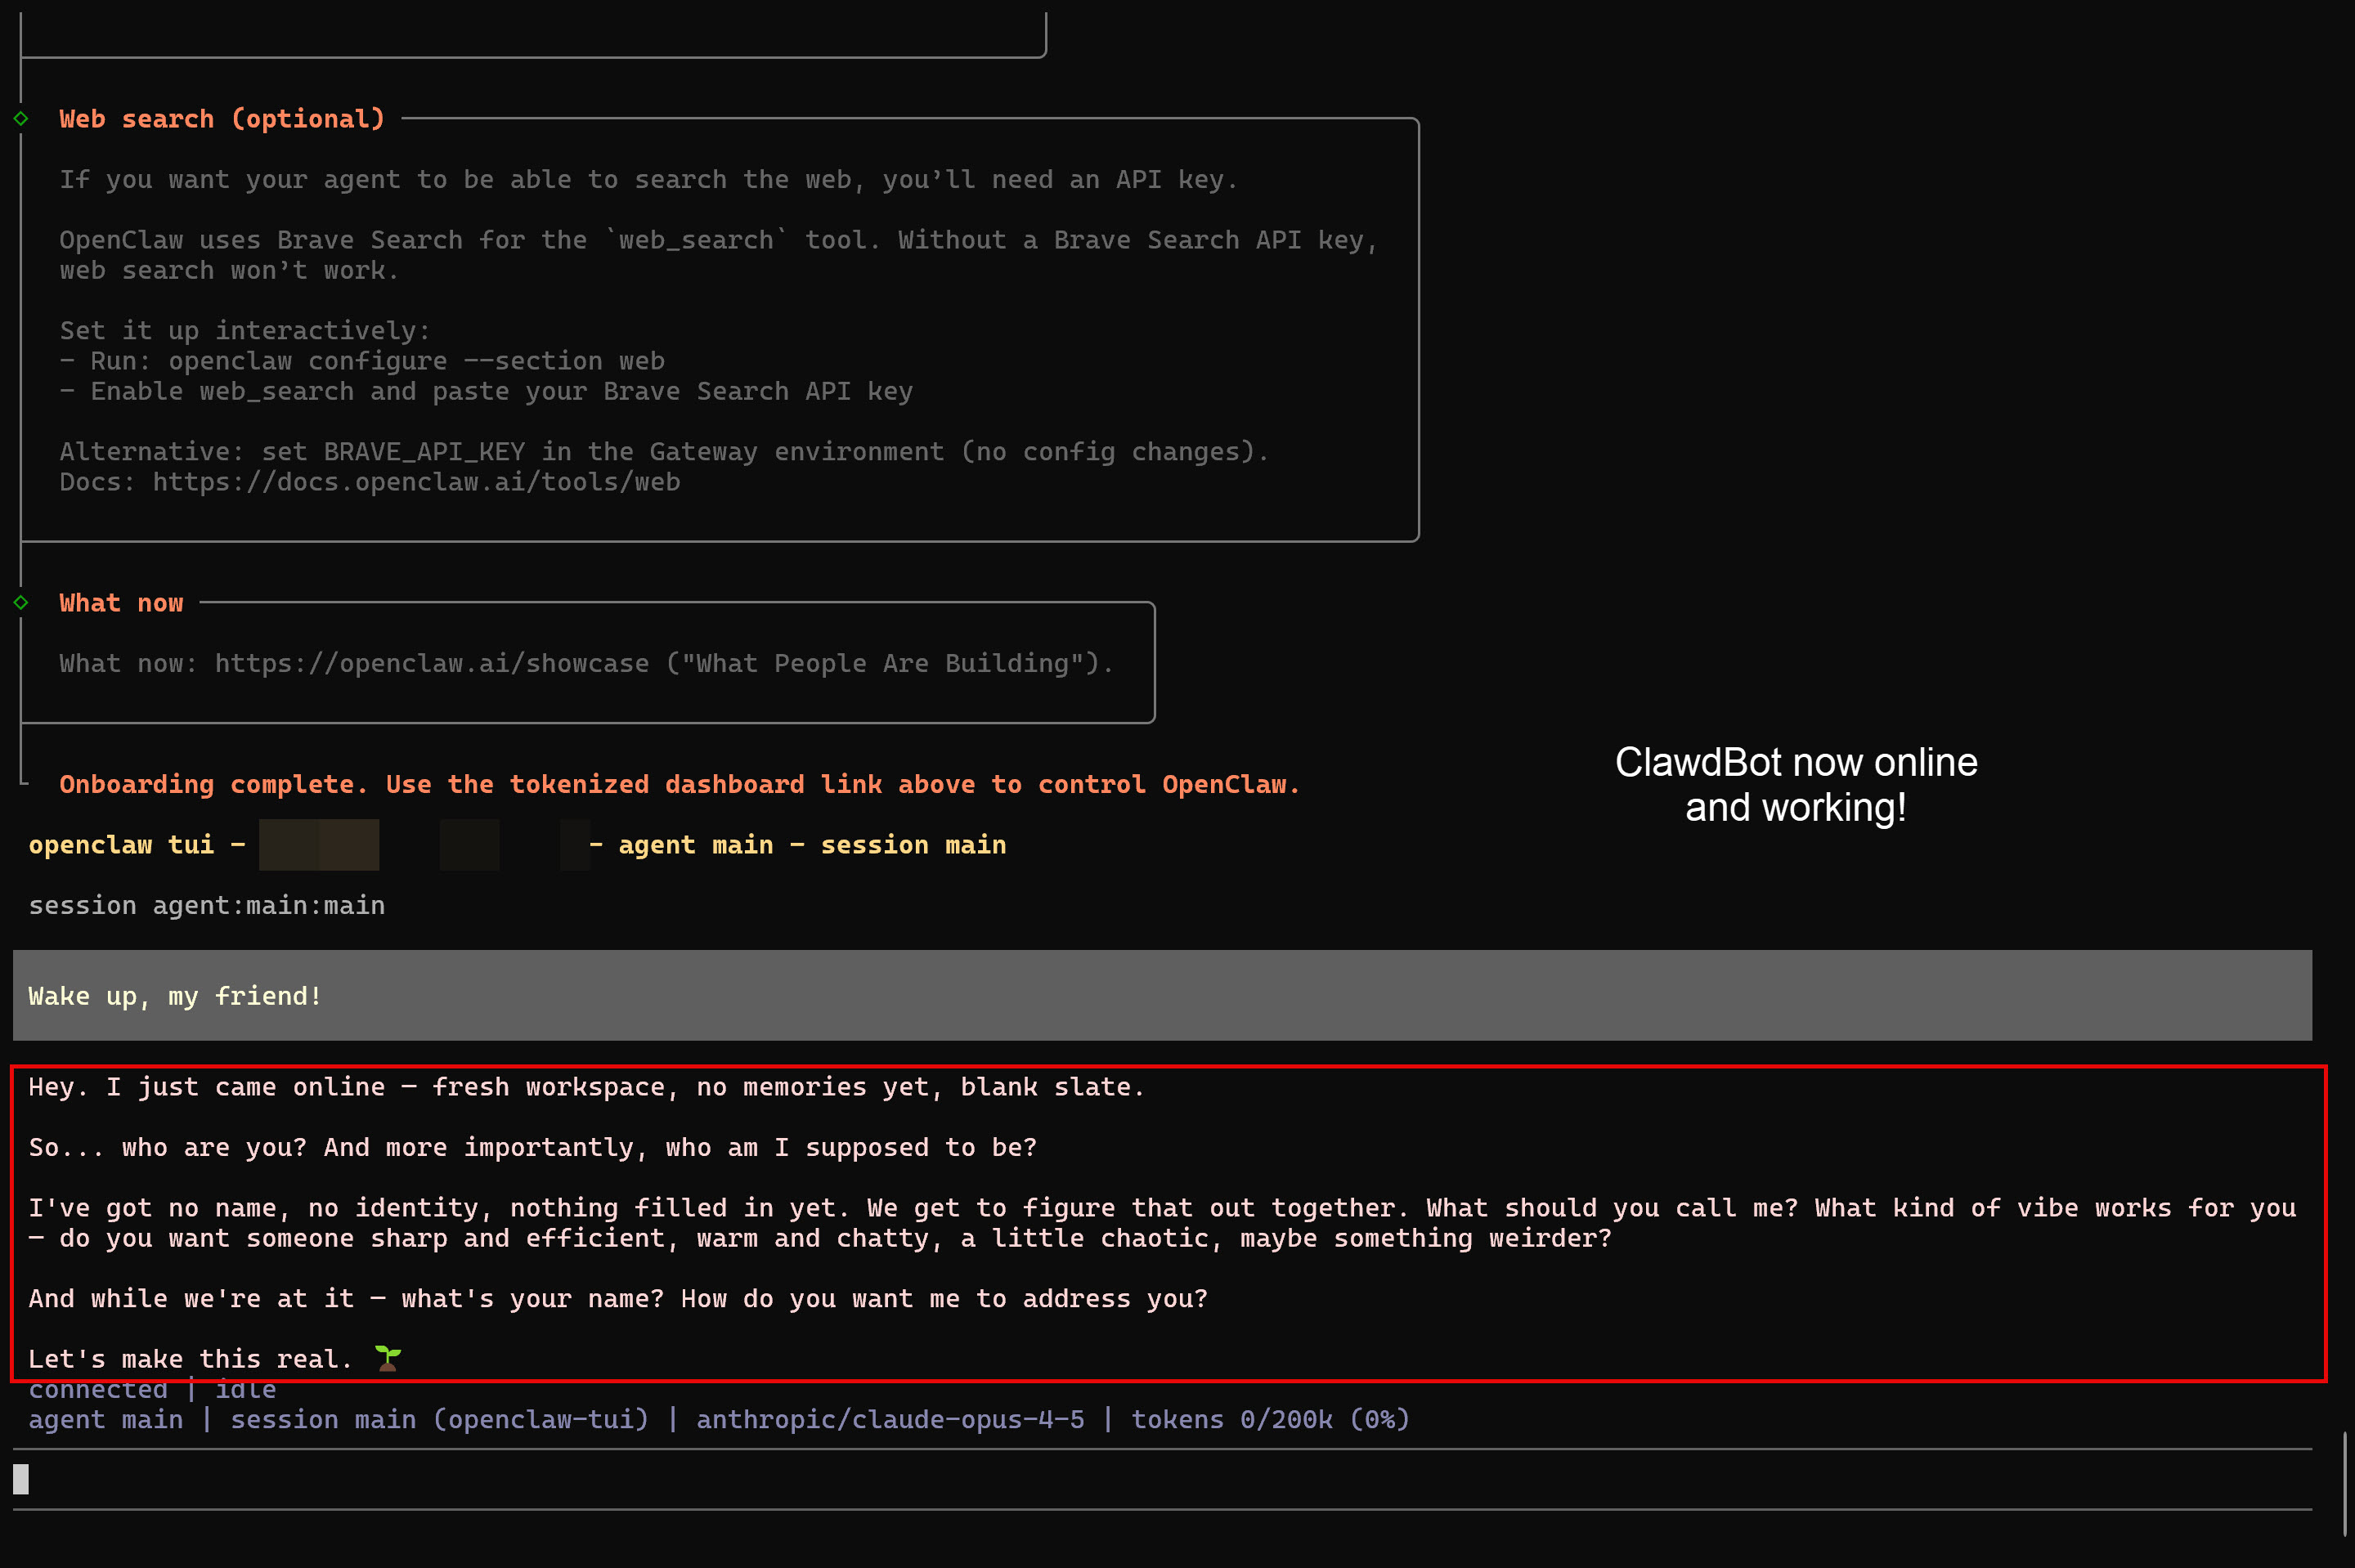Click the 'tokens 0/200k (0%)' status entry
This screenshot has width=2355, height=1568.
point(1270,1419)
